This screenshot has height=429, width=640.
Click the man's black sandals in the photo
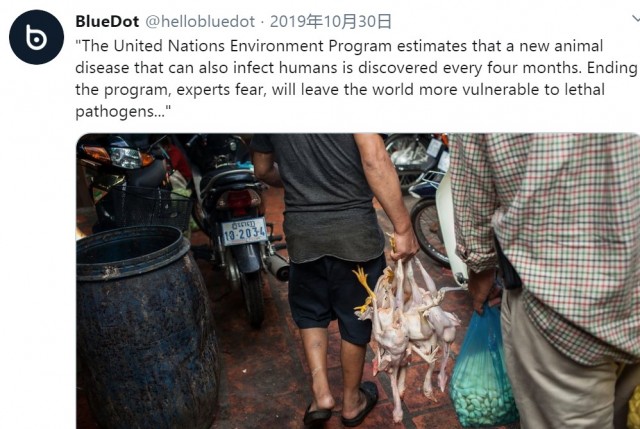click(341, 406)
